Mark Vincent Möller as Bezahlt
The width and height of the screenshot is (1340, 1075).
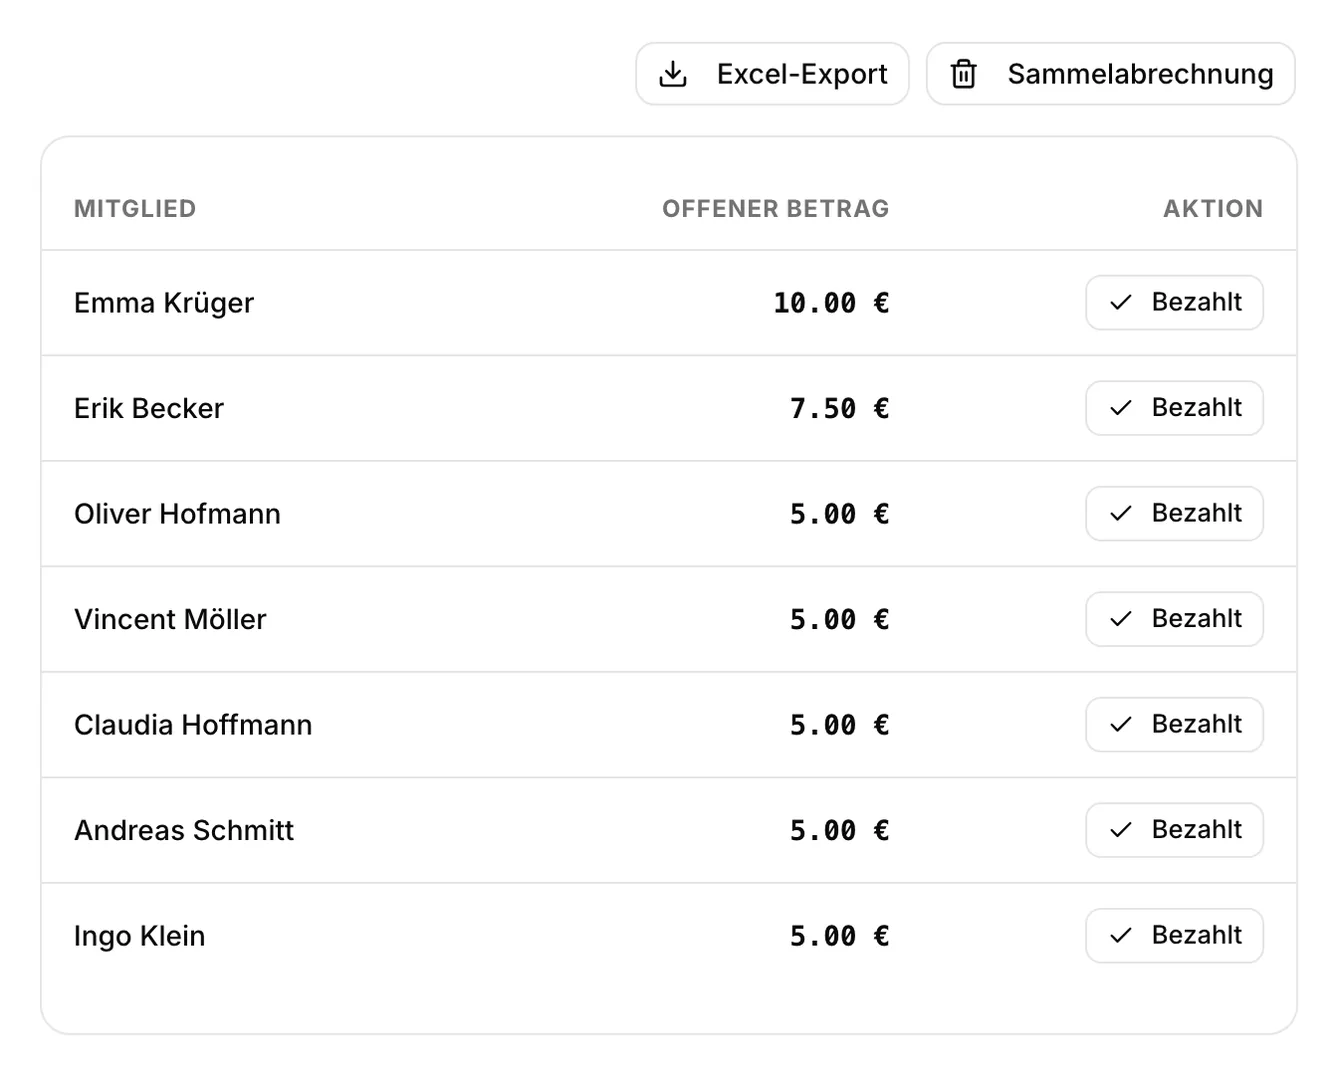(x=1174, y=619)
